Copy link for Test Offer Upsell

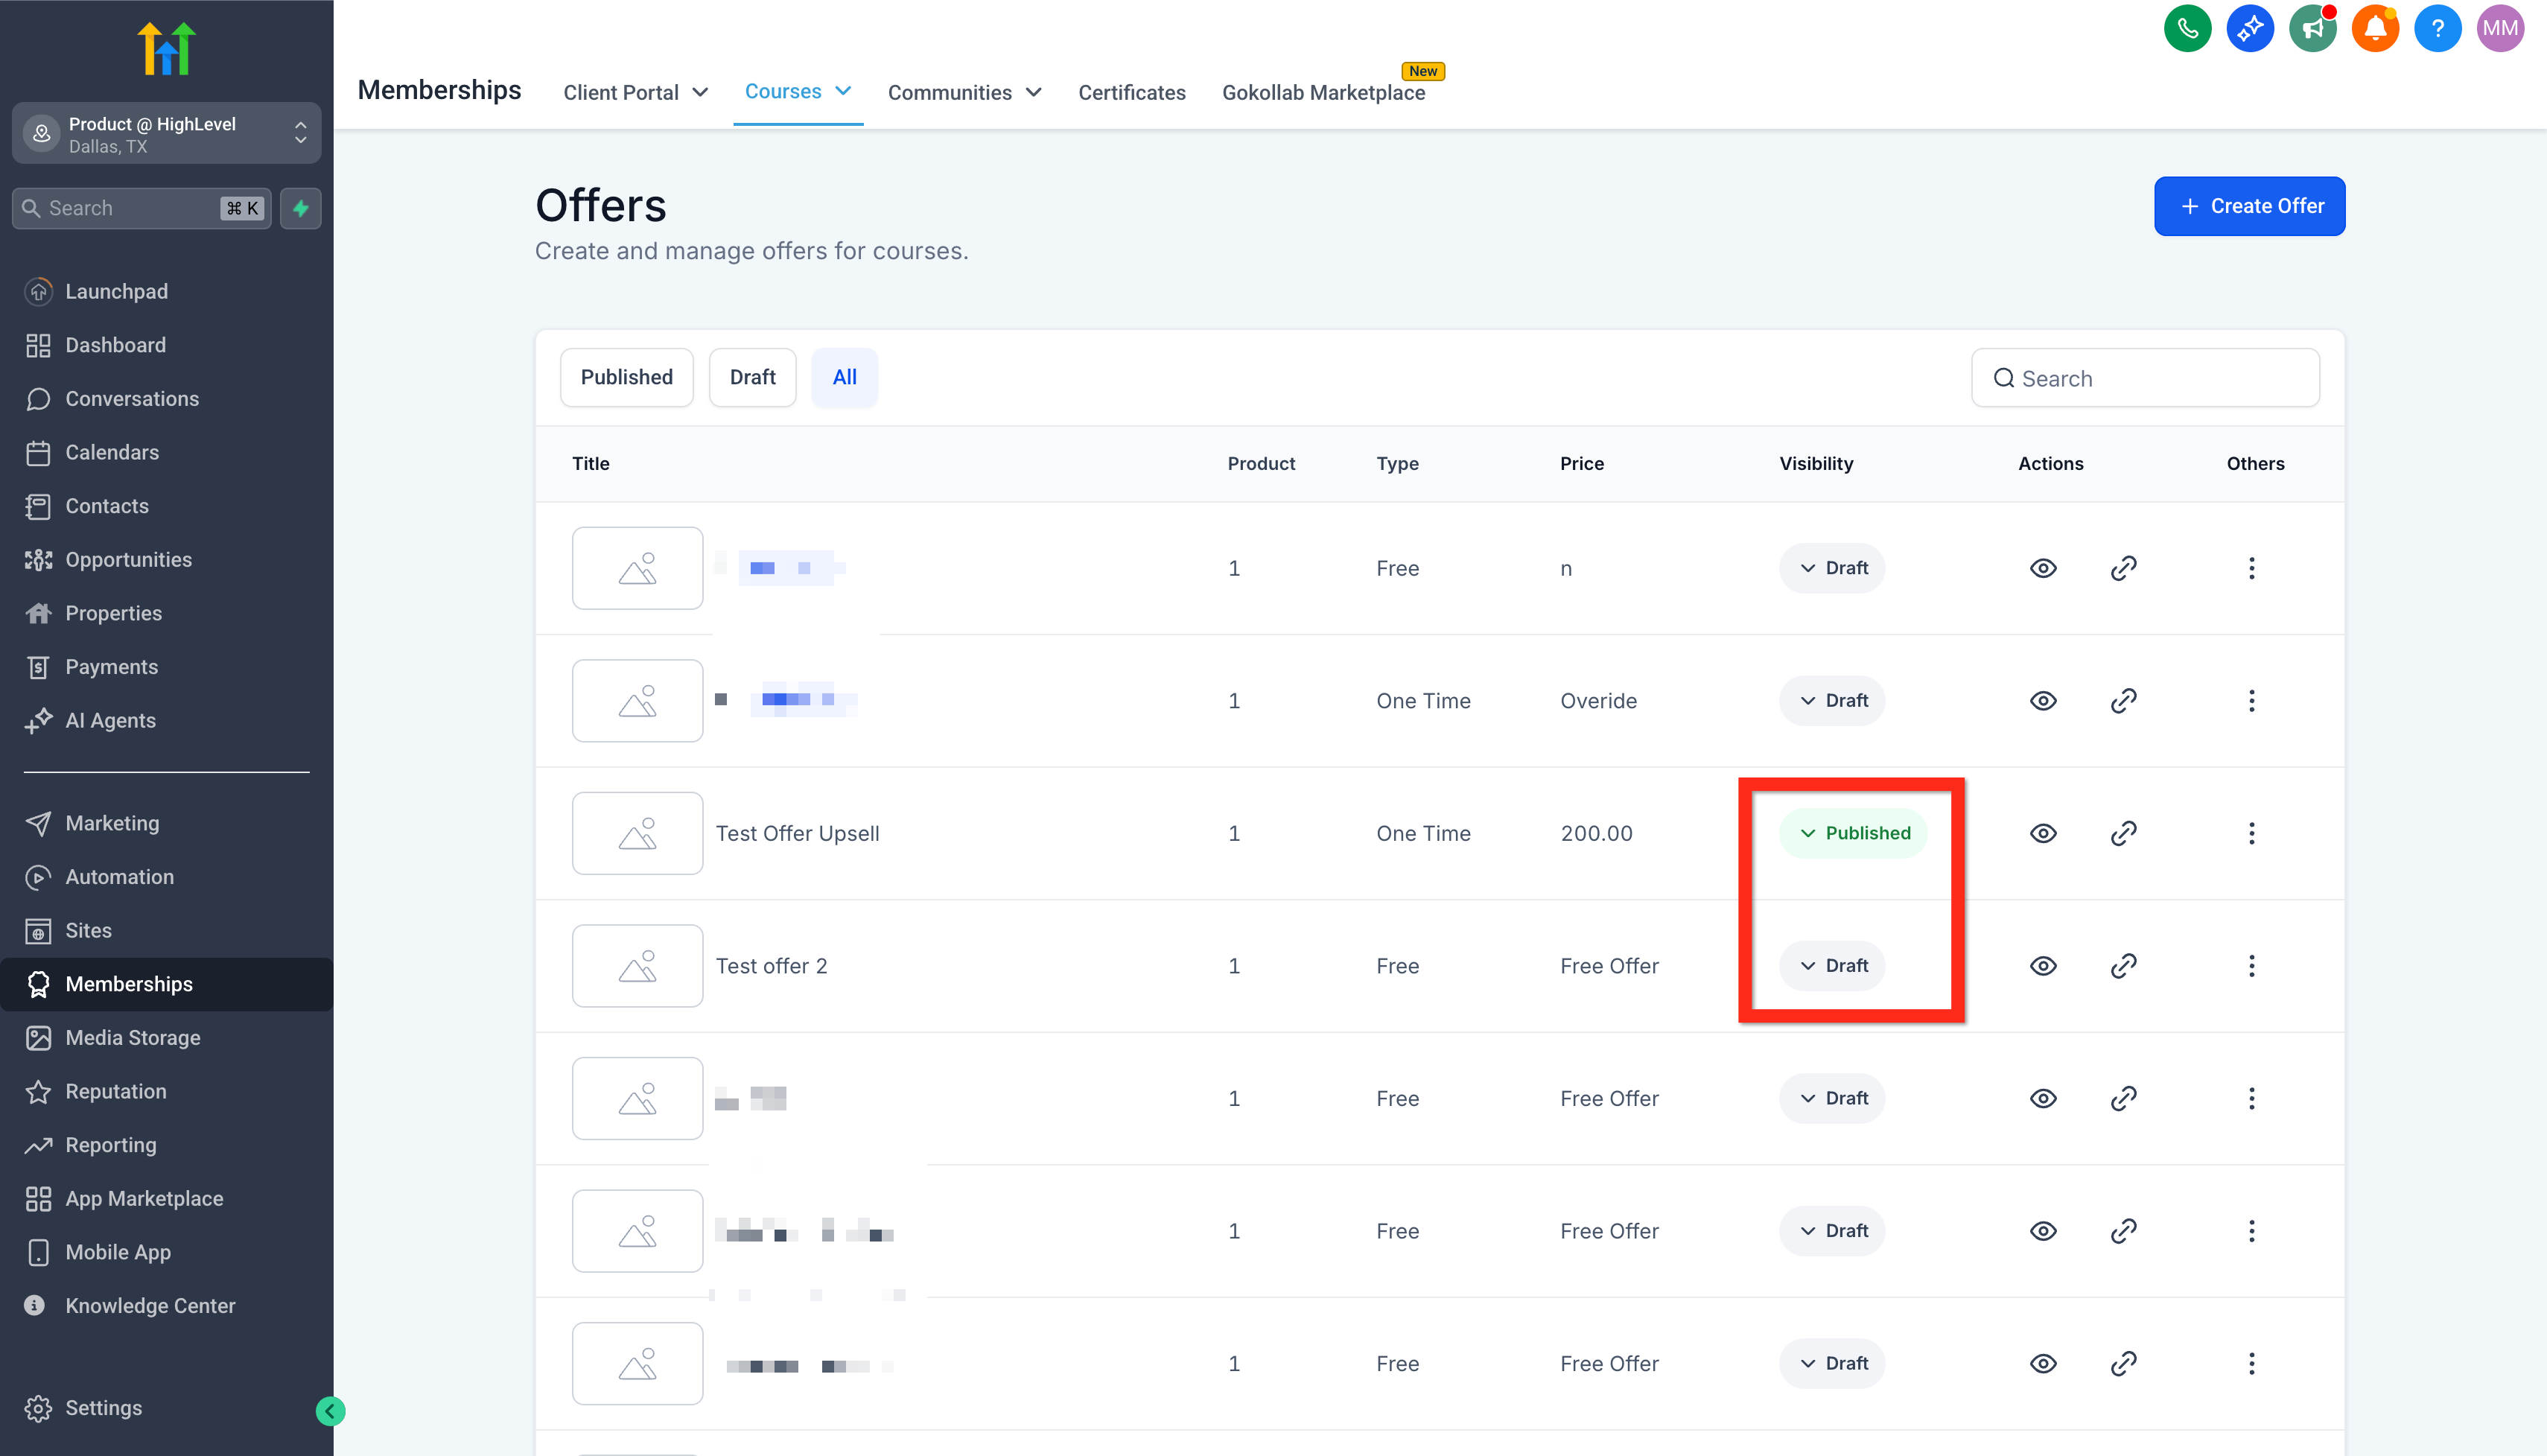(2123, 833)
